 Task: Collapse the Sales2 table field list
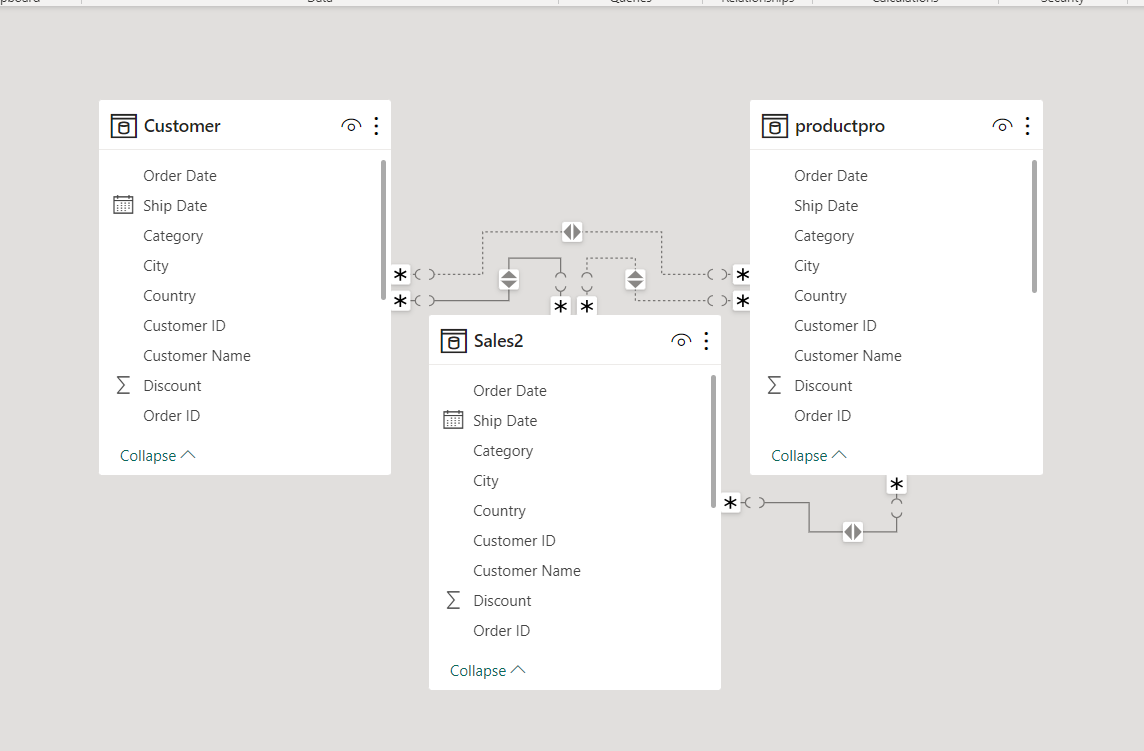487,670
